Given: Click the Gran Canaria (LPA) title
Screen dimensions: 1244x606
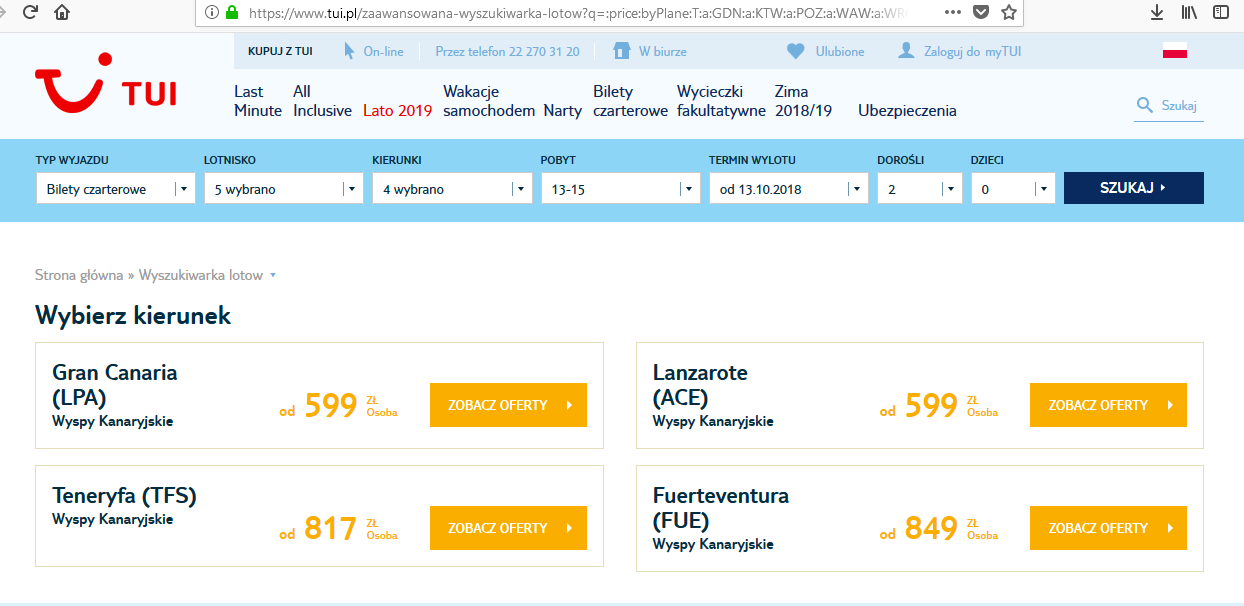Looking at the screenshot, I should pos(115,385).
